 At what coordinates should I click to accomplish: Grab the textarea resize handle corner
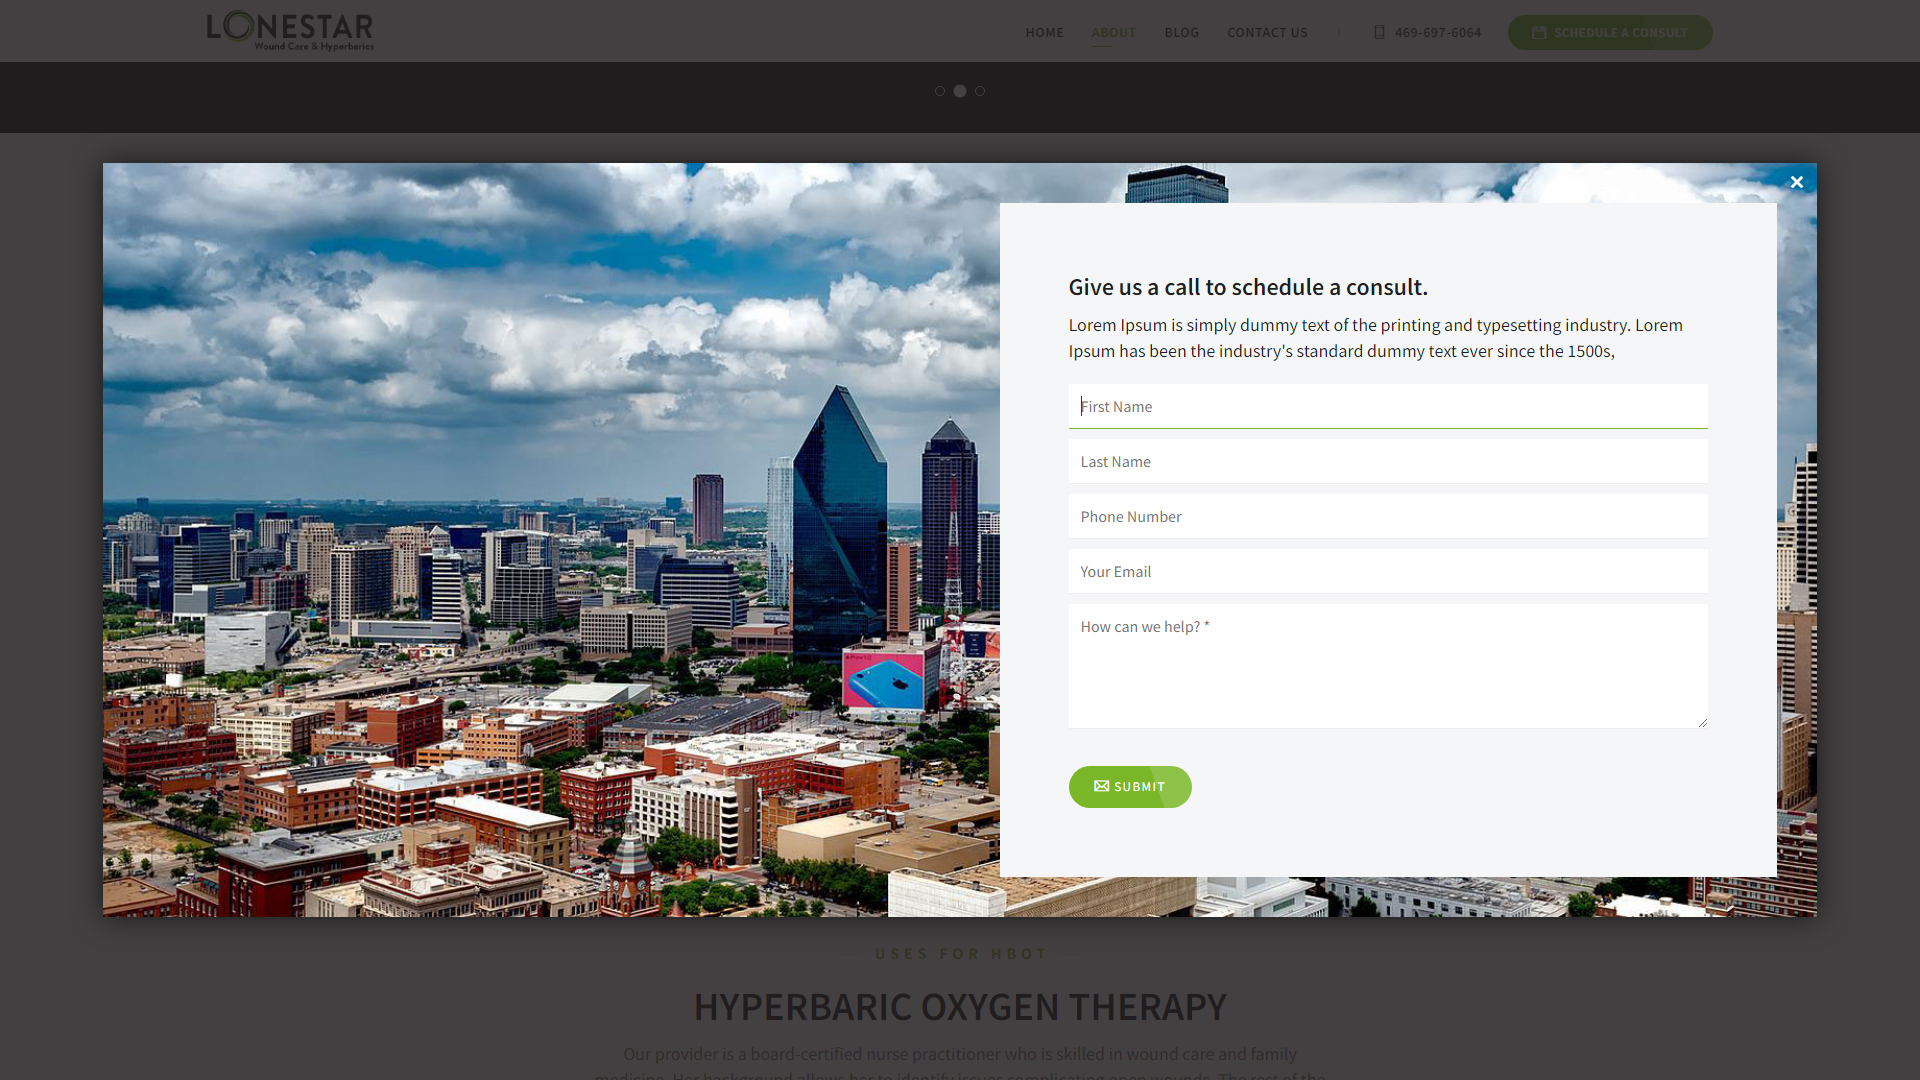click(1702, 722)
